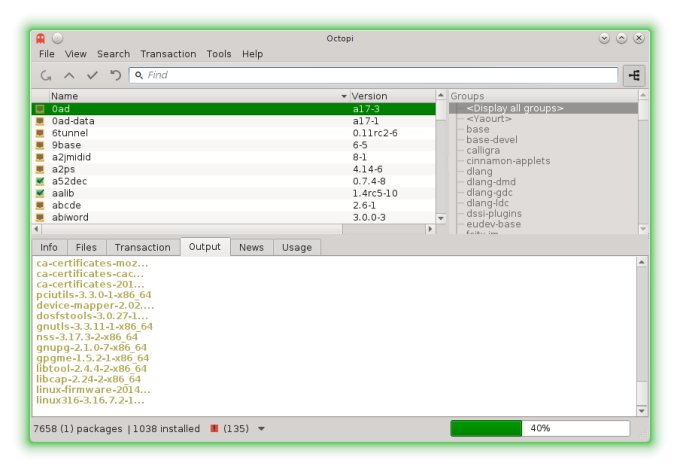Open the Tools menu
The height and width of the screenshot is (472, 680).
coord(218,54)
